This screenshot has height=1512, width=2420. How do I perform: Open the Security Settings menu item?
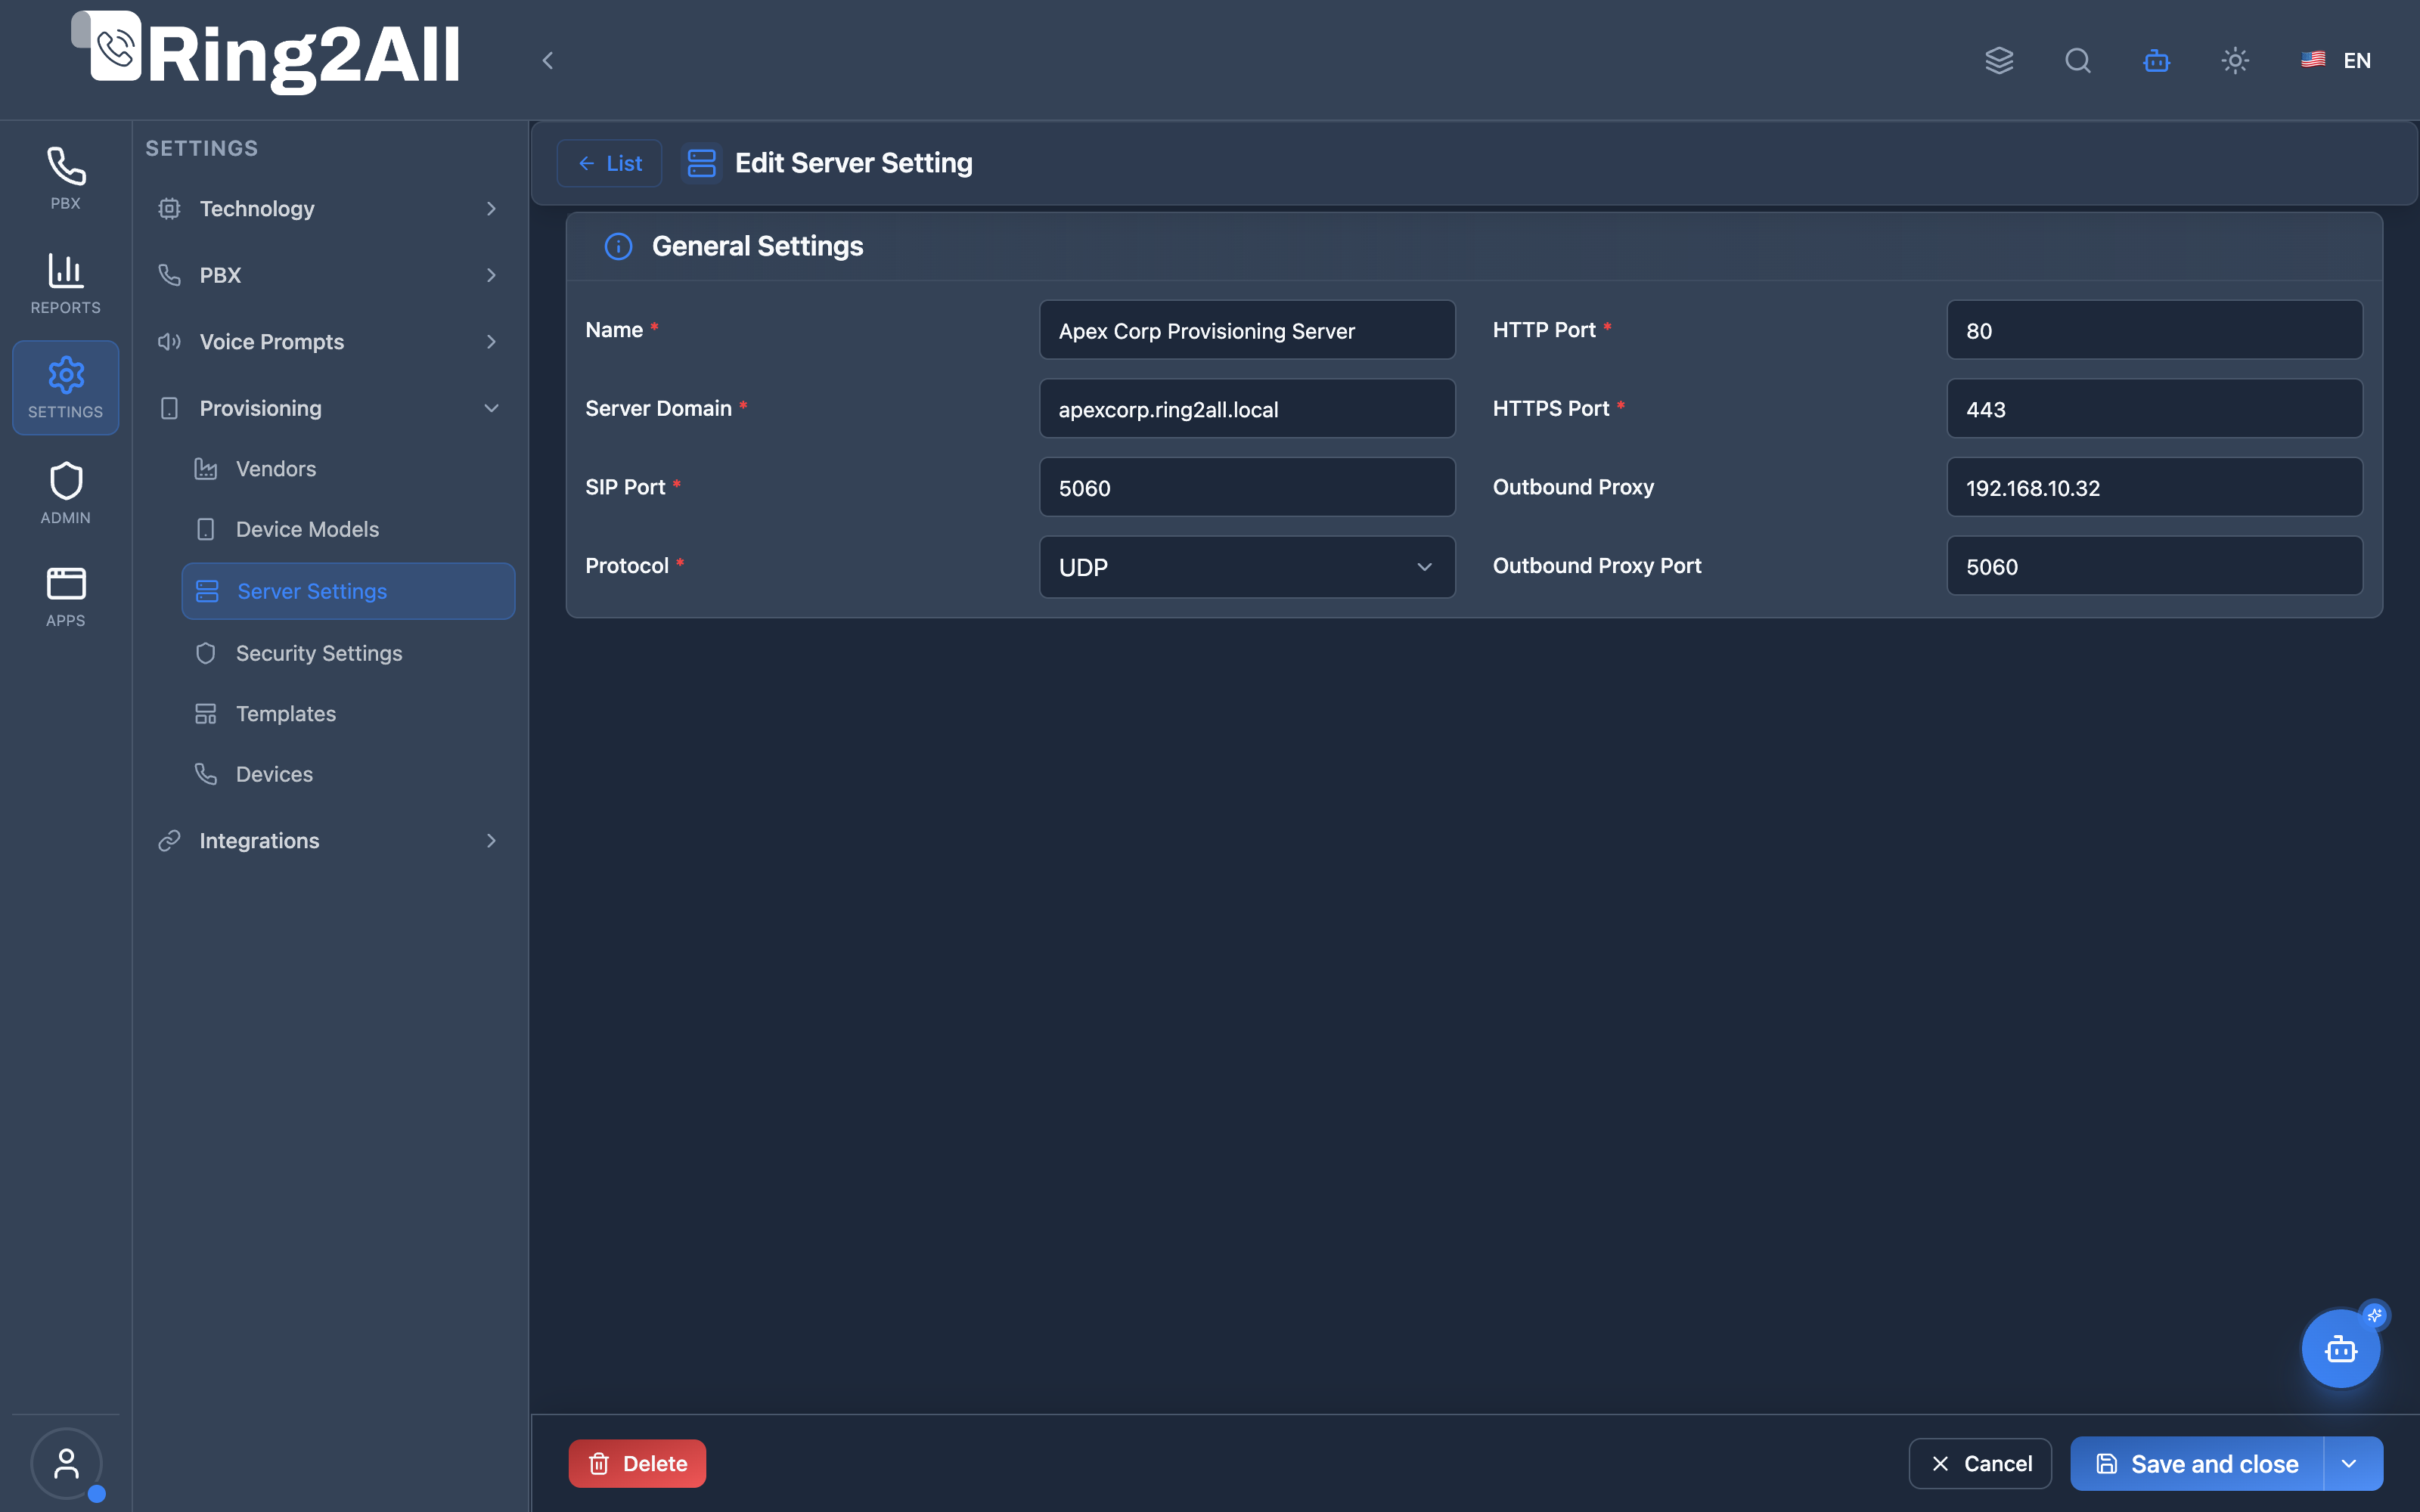(x=348, y=653)
